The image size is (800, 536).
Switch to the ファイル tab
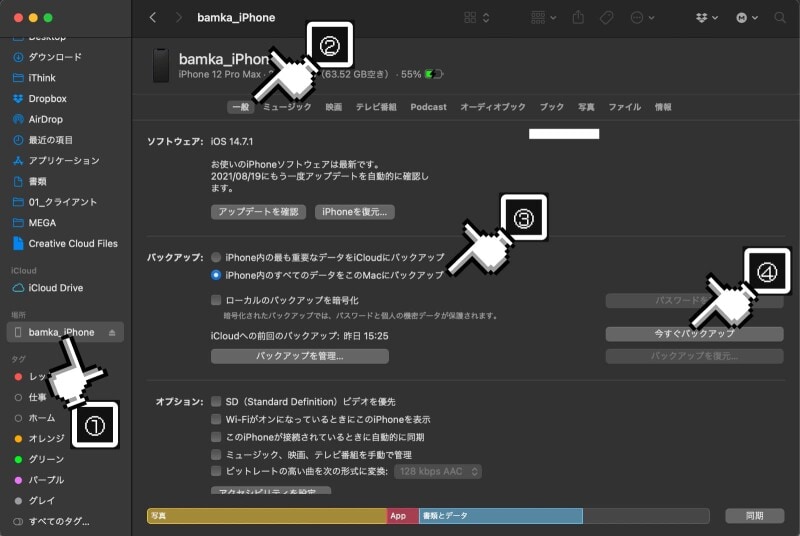[x=624, y=107]
